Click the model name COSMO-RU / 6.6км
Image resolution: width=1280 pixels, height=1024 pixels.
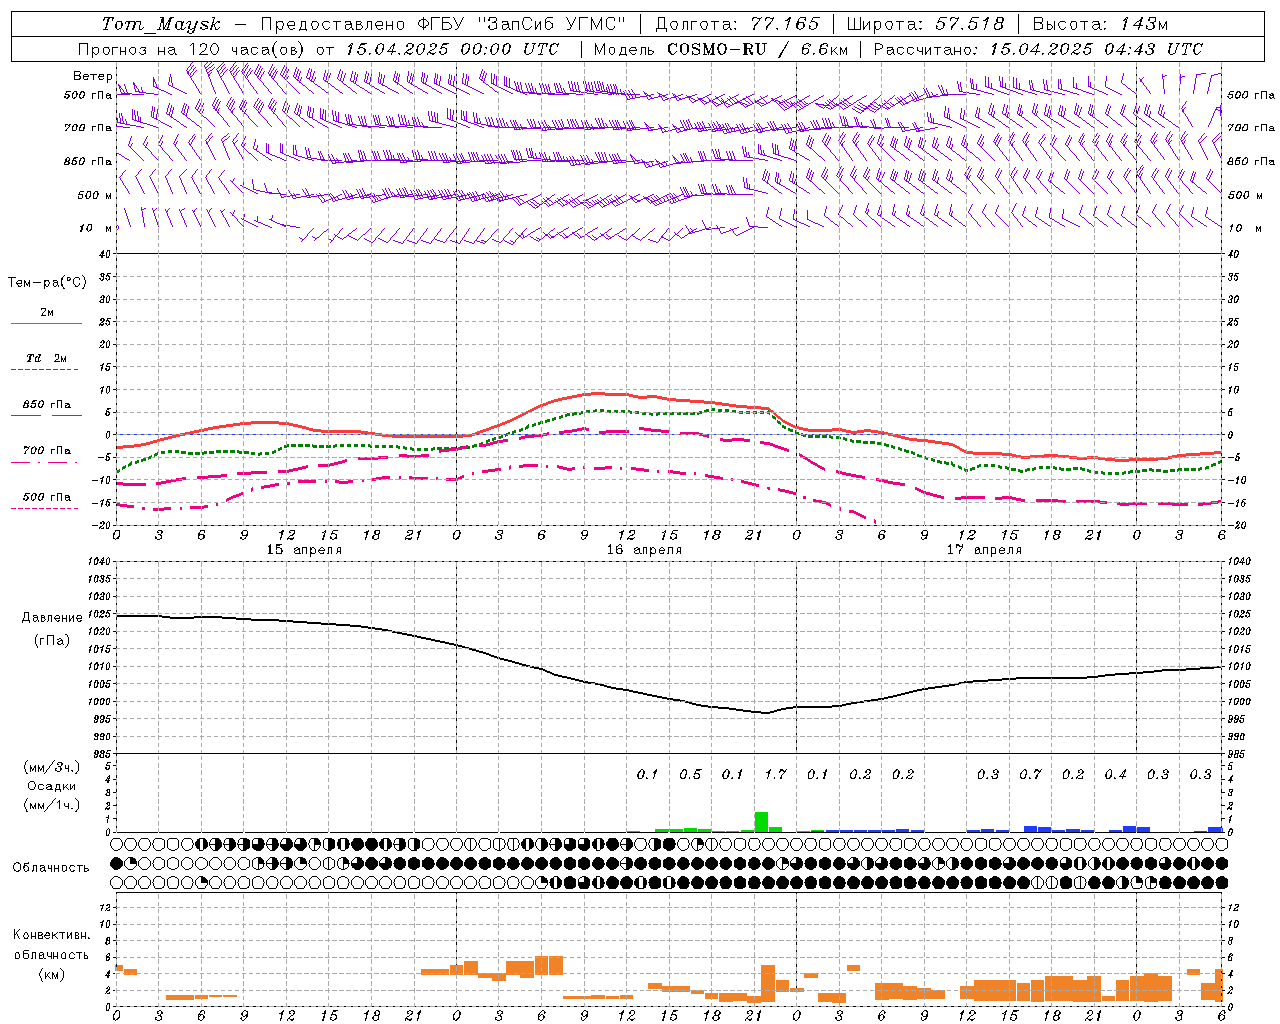pos(757,49)
